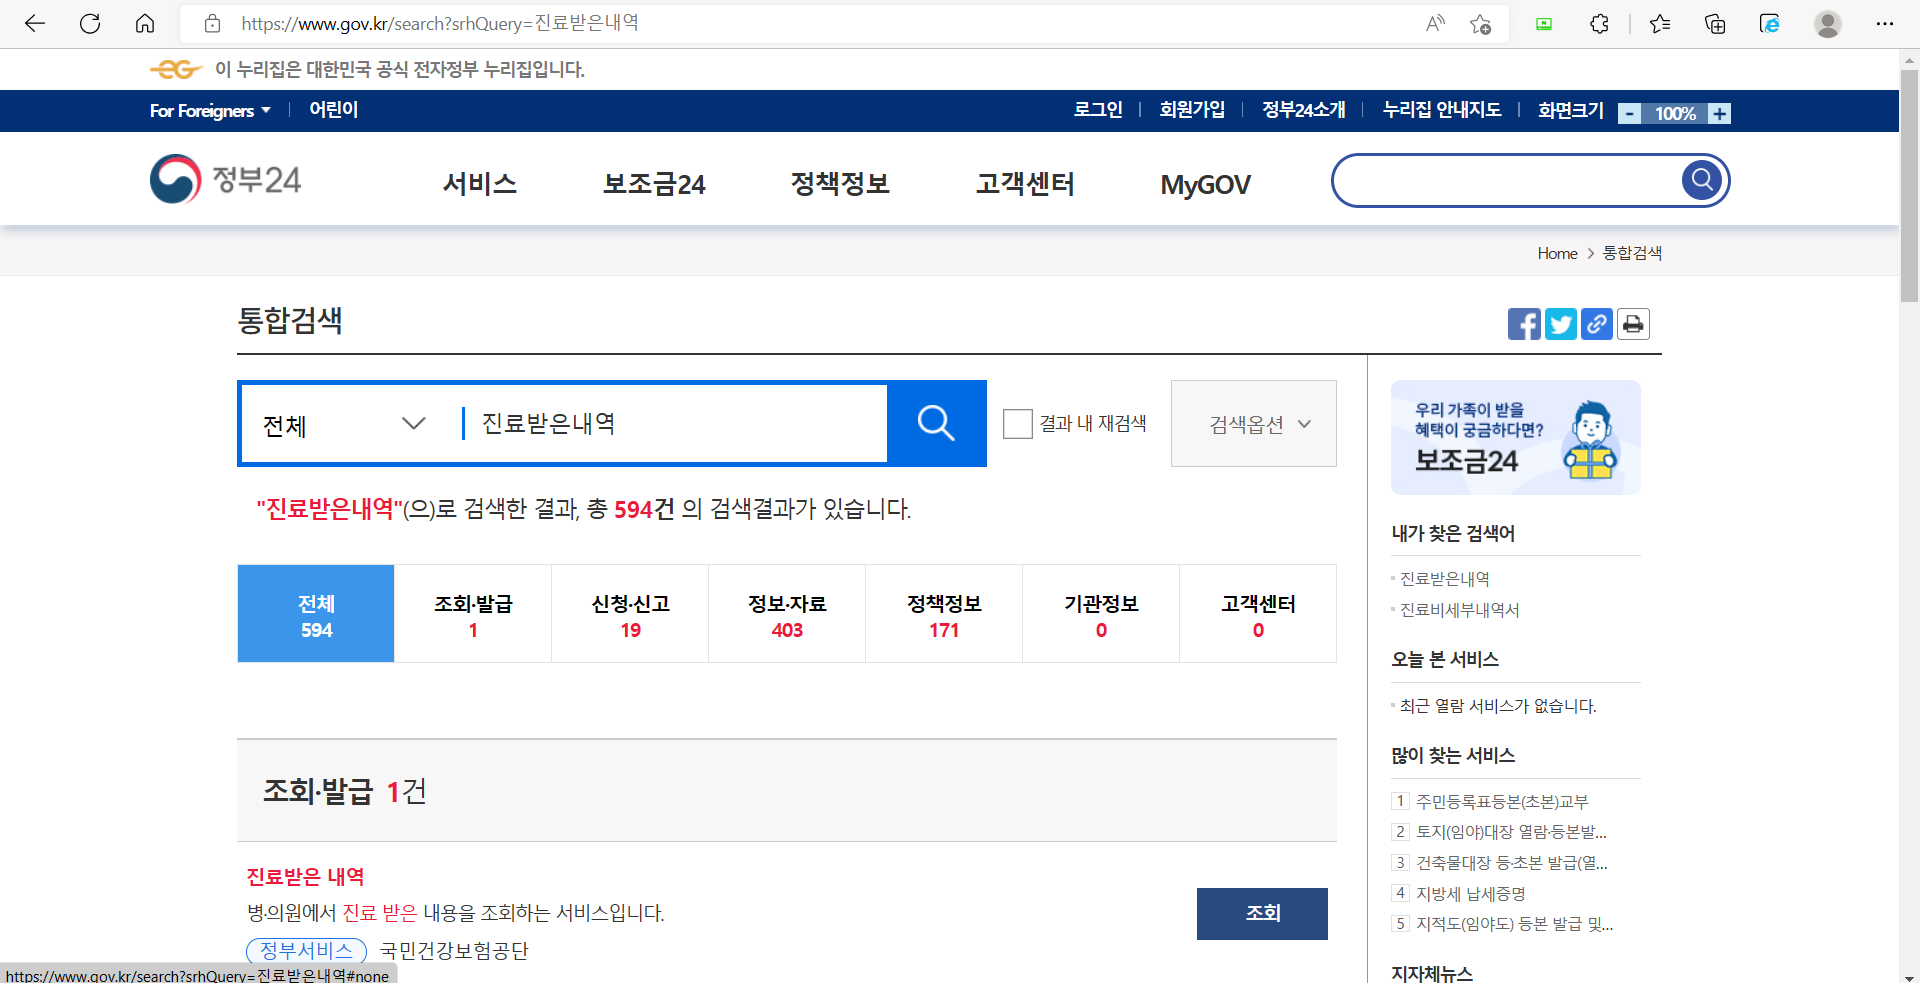The image size is (1920, 983).
Task: Share the page on Twitter
Action: [x=1560, y=323]
